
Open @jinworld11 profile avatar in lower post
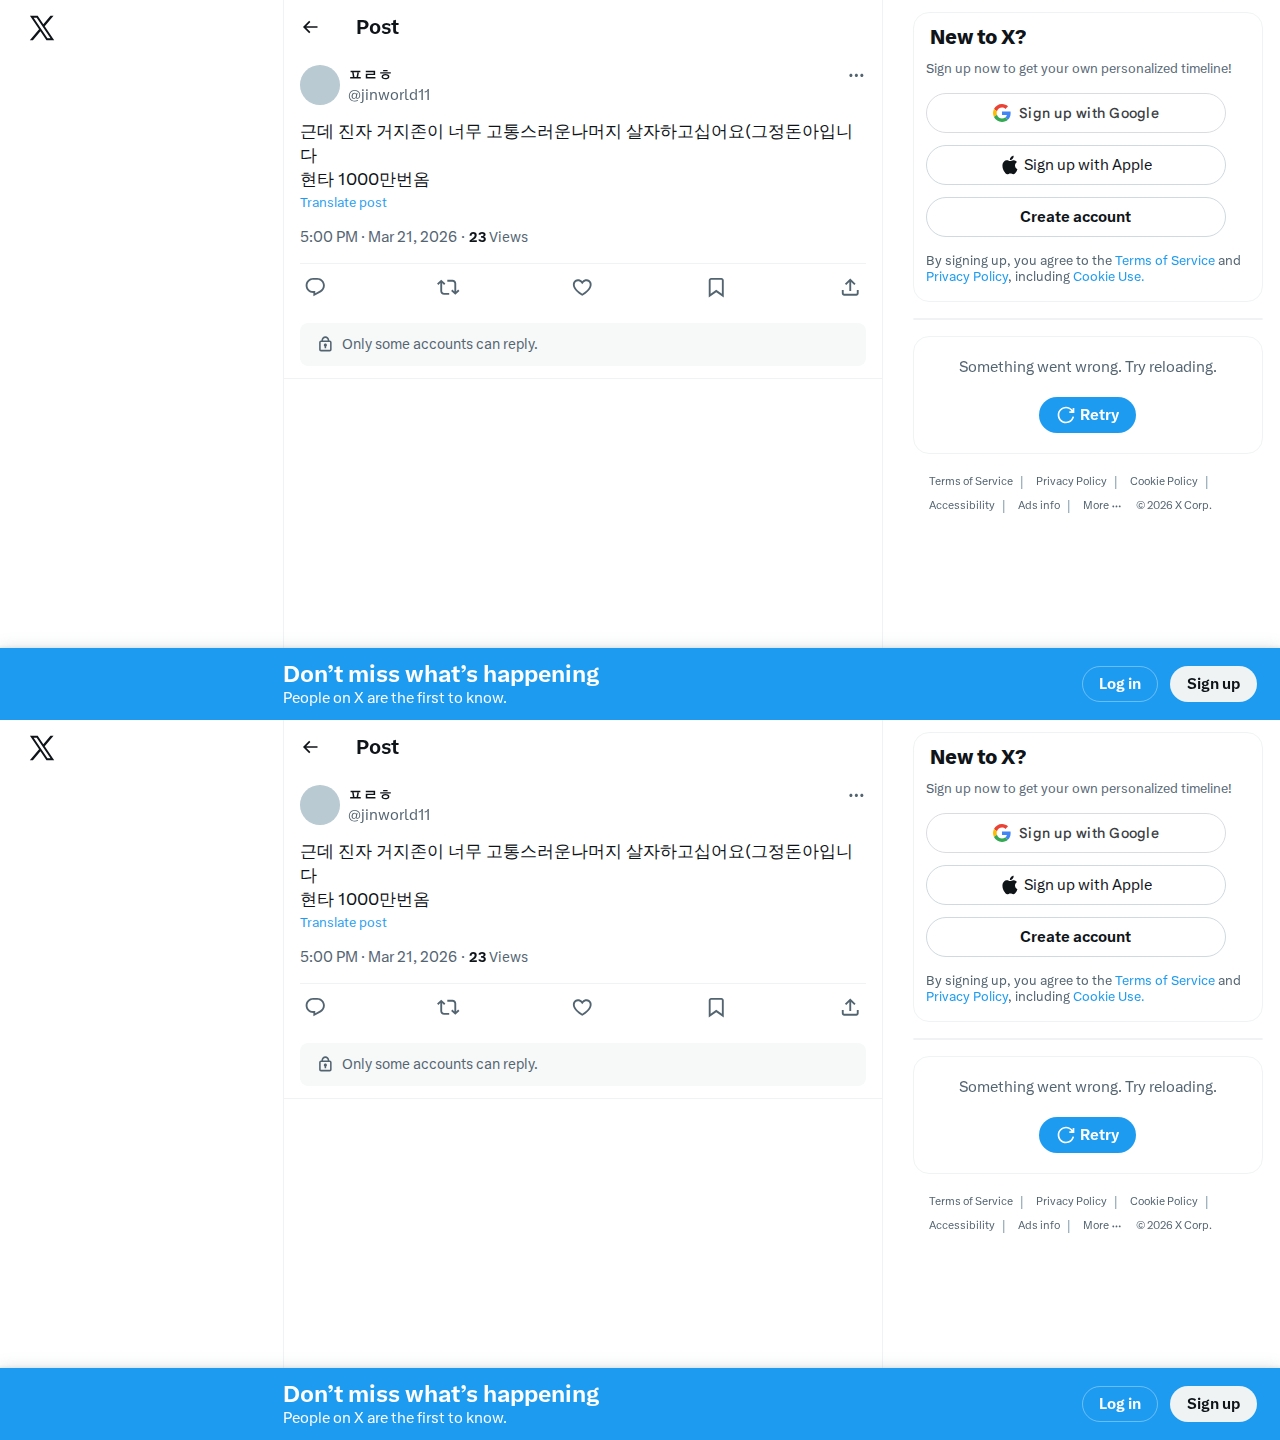click(x=320, y=805)
